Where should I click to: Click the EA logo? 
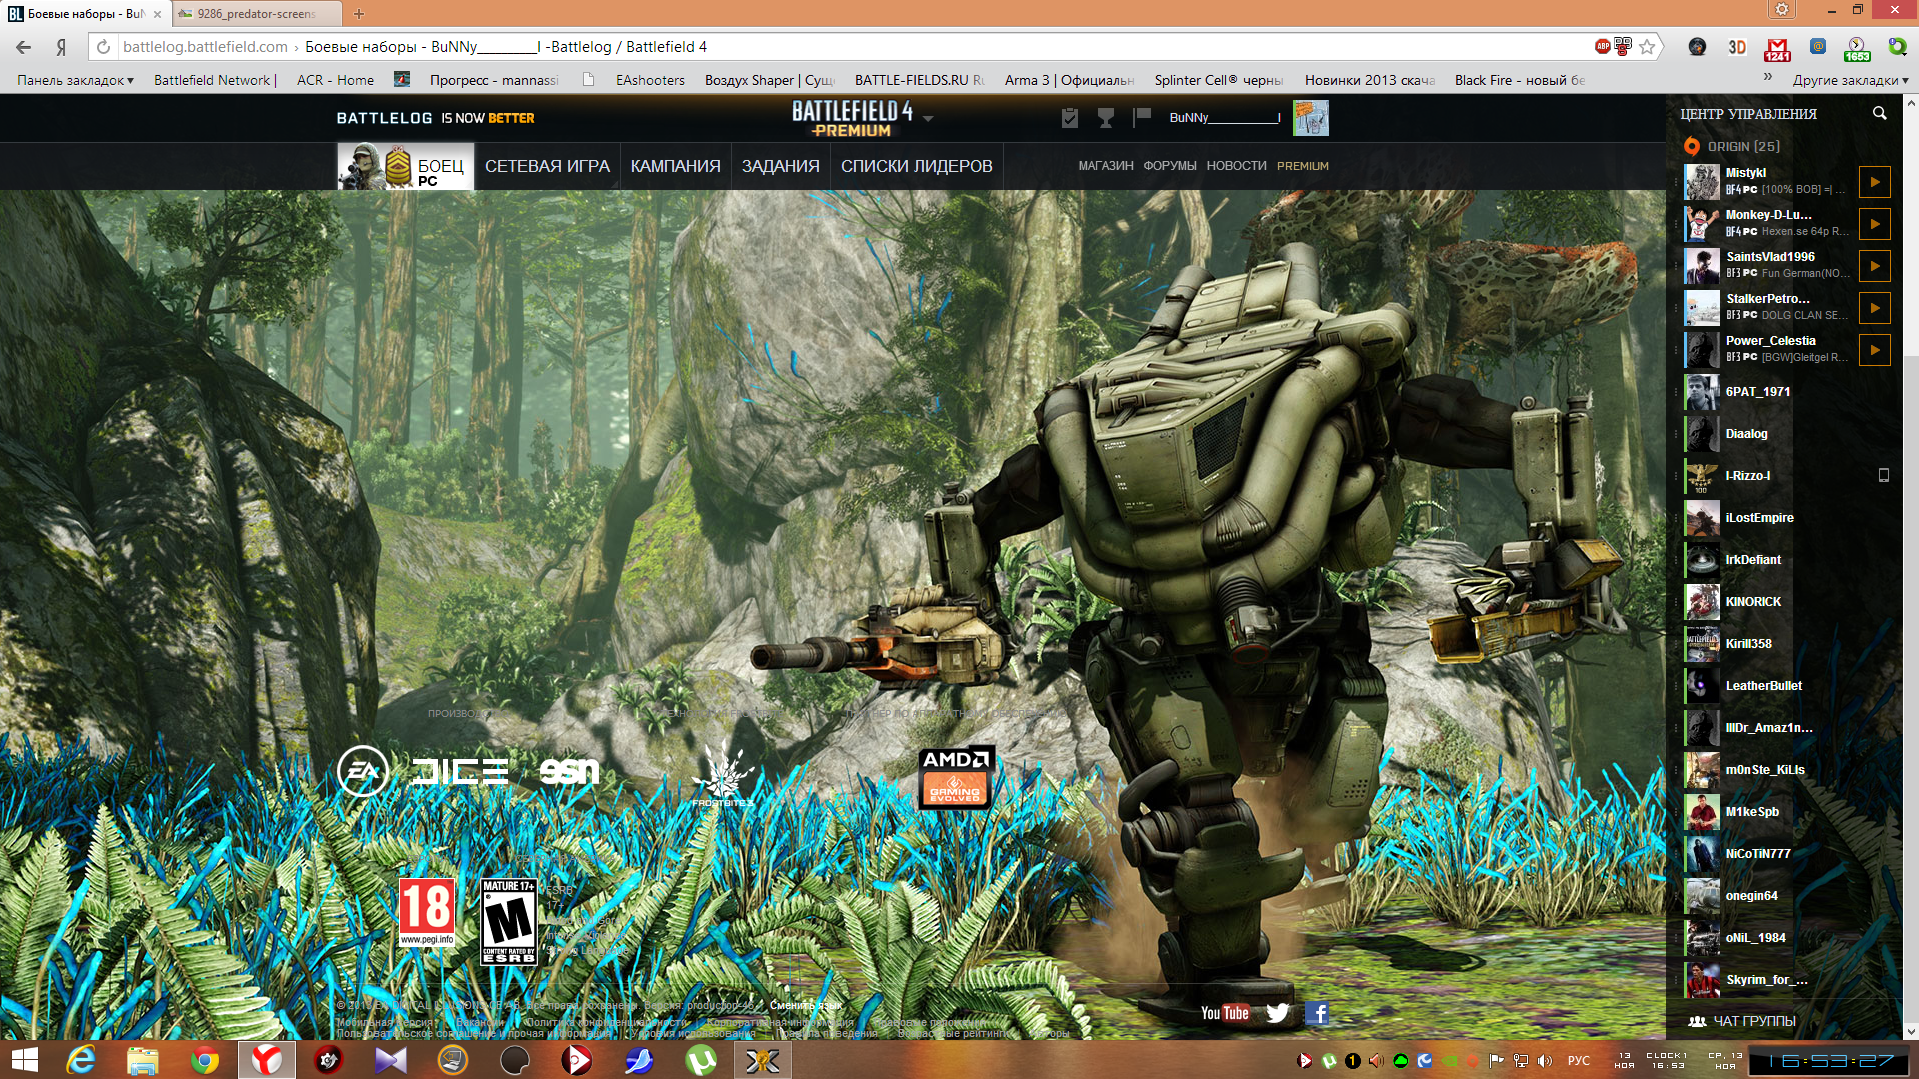(363, 771)
